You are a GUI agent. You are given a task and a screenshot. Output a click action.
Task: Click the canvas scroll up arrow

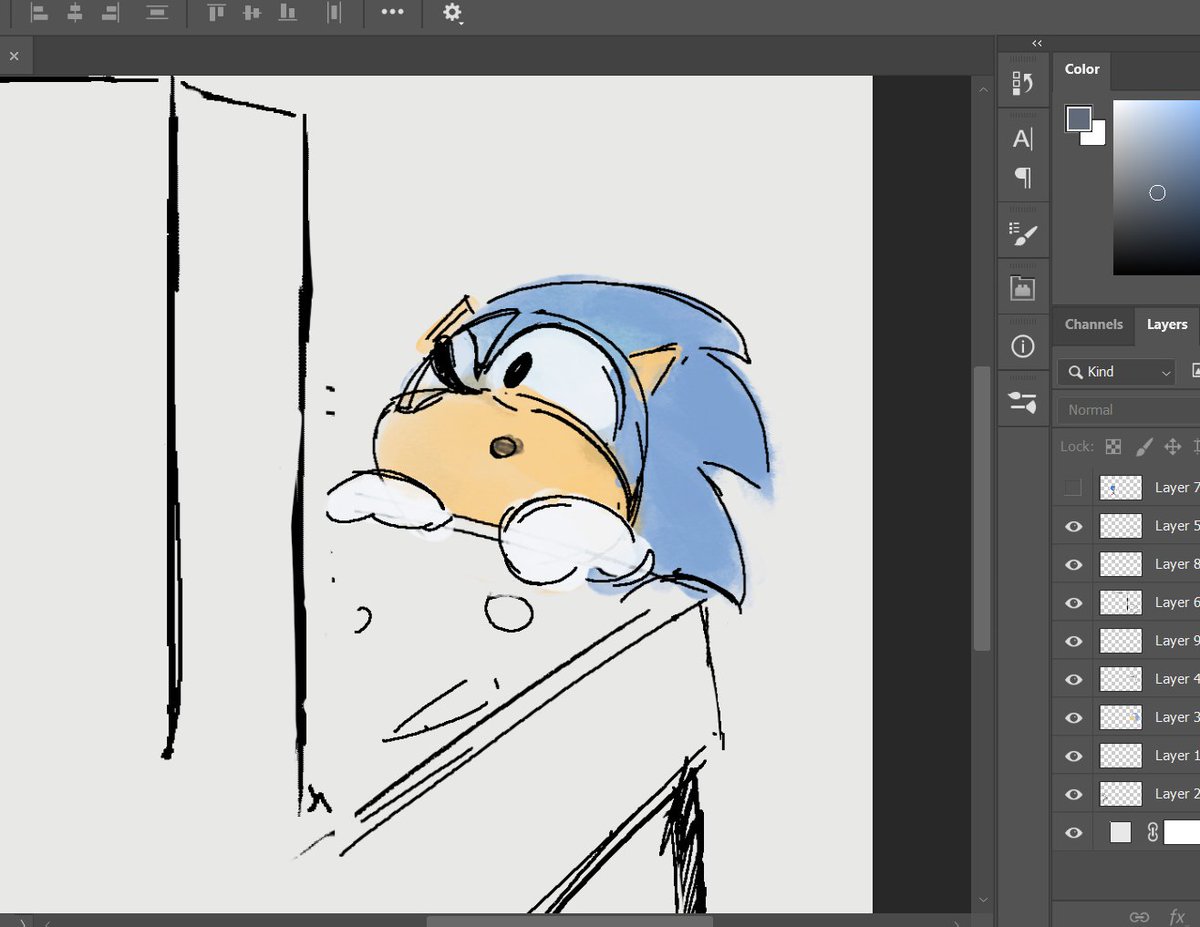coord(983,89)
